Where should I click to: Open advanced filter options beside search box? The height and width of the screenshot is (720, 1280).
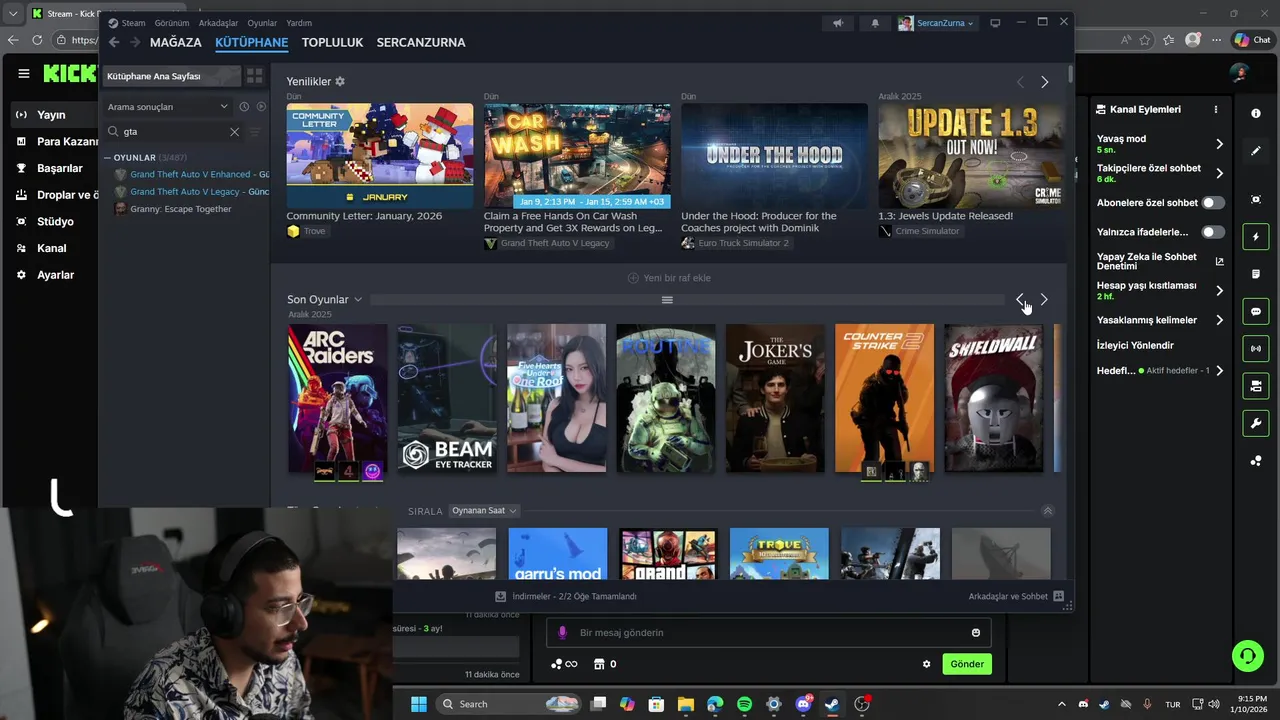[254, 131]
